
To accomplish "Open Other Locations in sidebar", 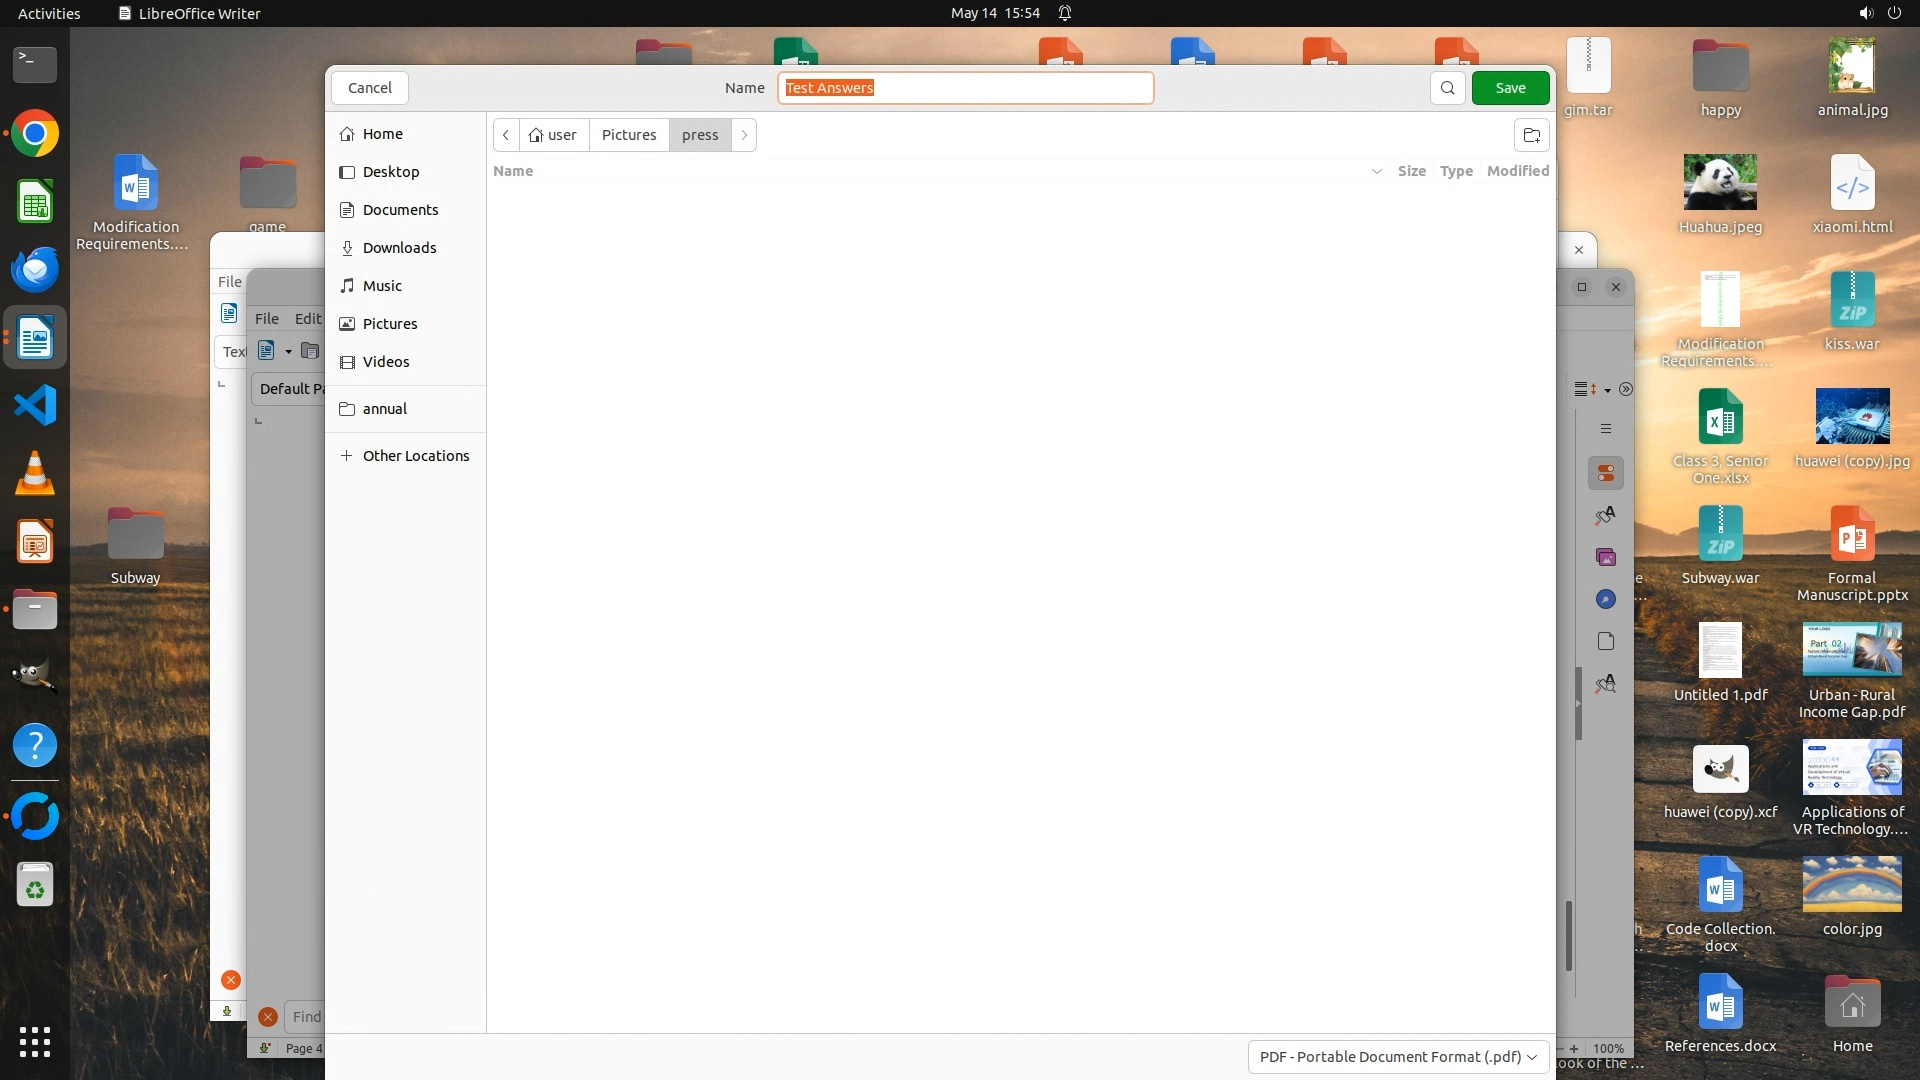I will tap(415, 456).
